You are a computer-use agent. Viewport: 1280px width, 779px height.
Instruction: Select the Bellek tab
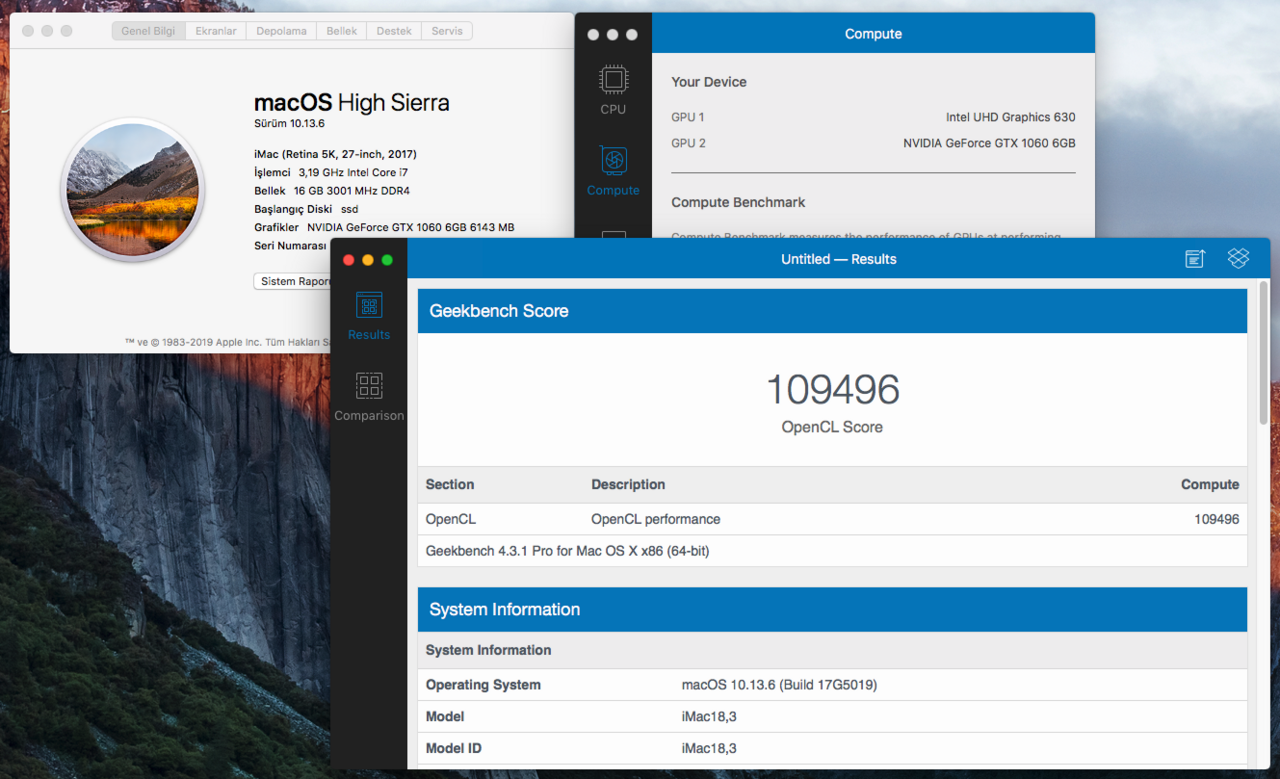click(342, 31)
